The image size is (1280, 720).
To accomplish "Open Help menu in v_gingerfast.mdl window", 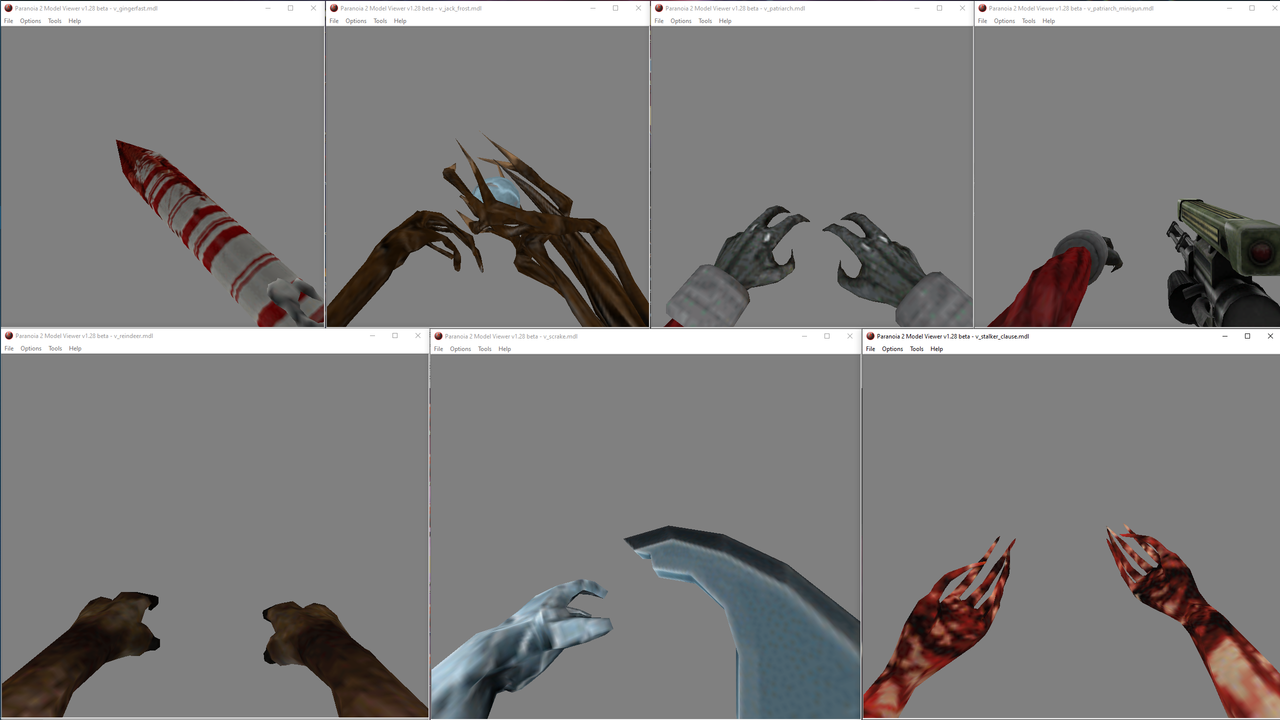I will 75,21.
